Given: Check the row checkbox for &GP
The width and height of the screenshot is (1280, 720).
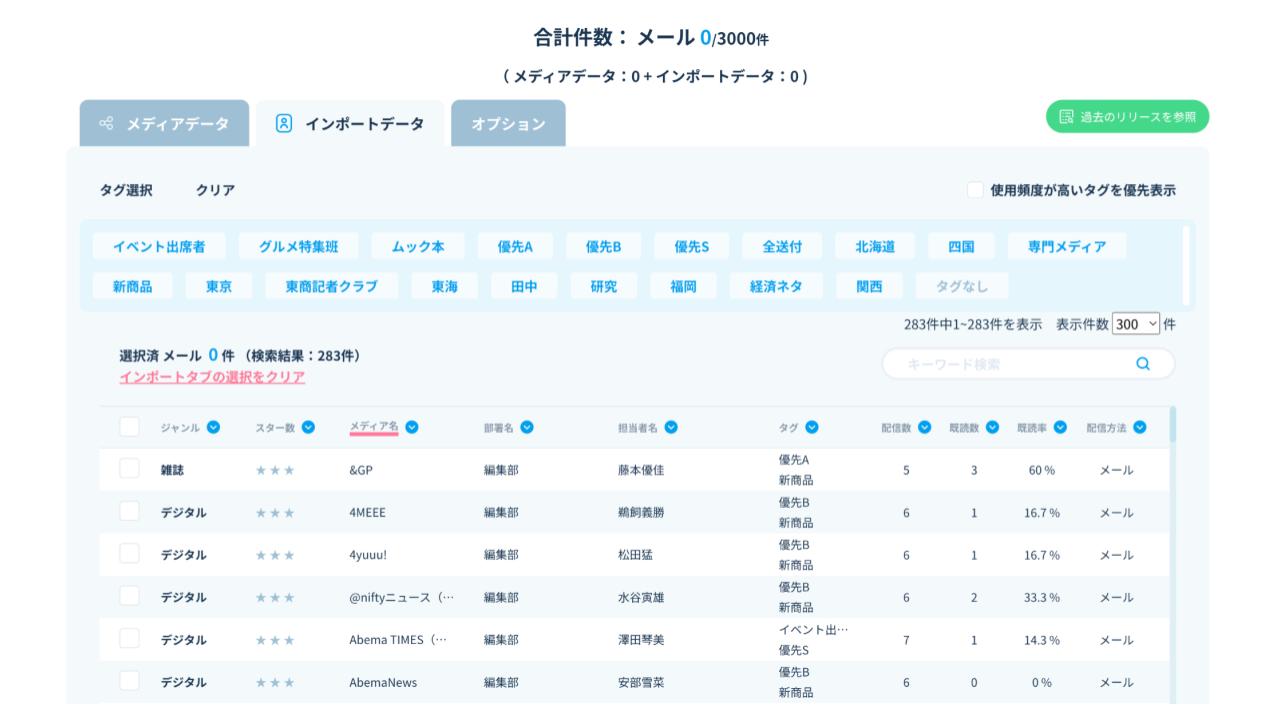Looking at the screenshot, I should pyautogui.click(x=129, y=469).
